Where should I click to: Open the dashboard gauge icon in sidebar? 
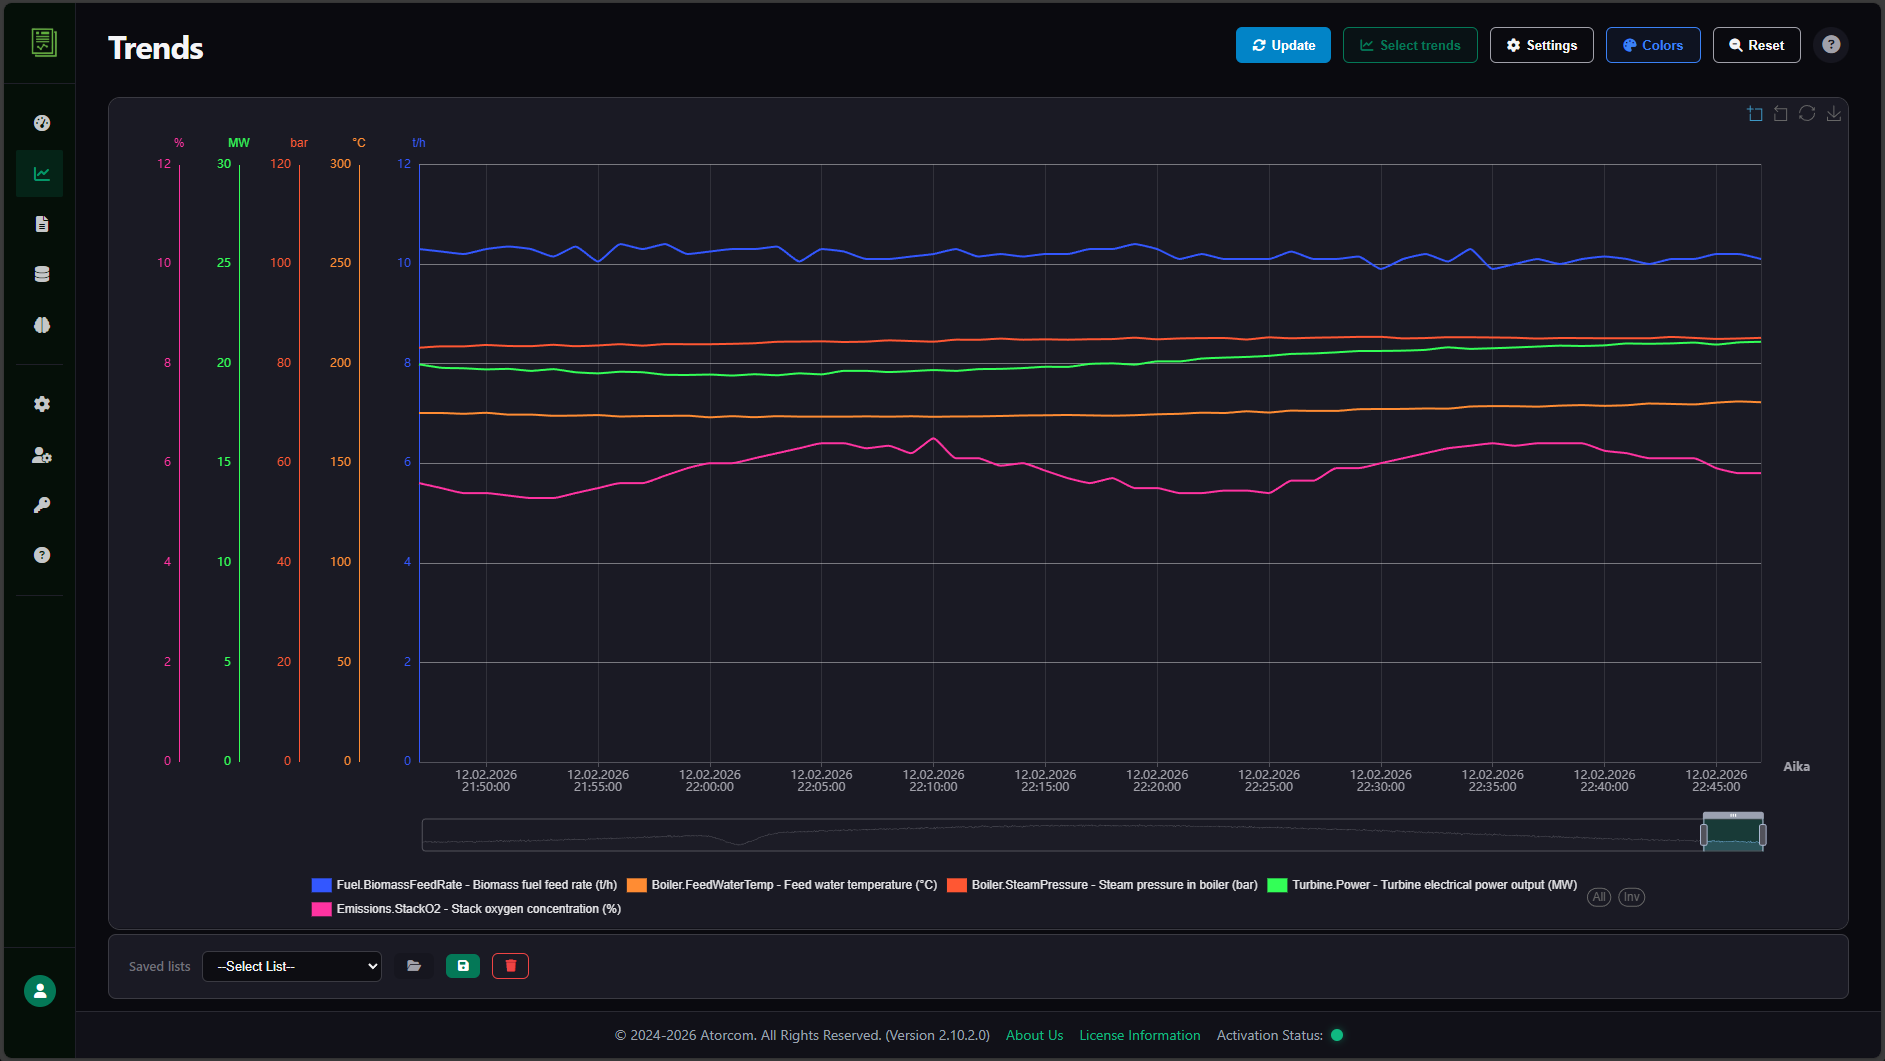pos(41,123)
